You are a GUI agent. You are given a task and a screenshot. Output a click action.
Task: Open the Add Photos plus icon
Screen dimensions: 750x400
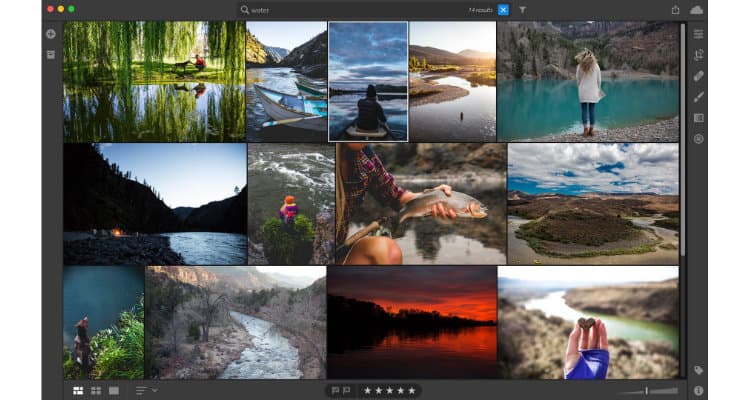pos(51,34)
